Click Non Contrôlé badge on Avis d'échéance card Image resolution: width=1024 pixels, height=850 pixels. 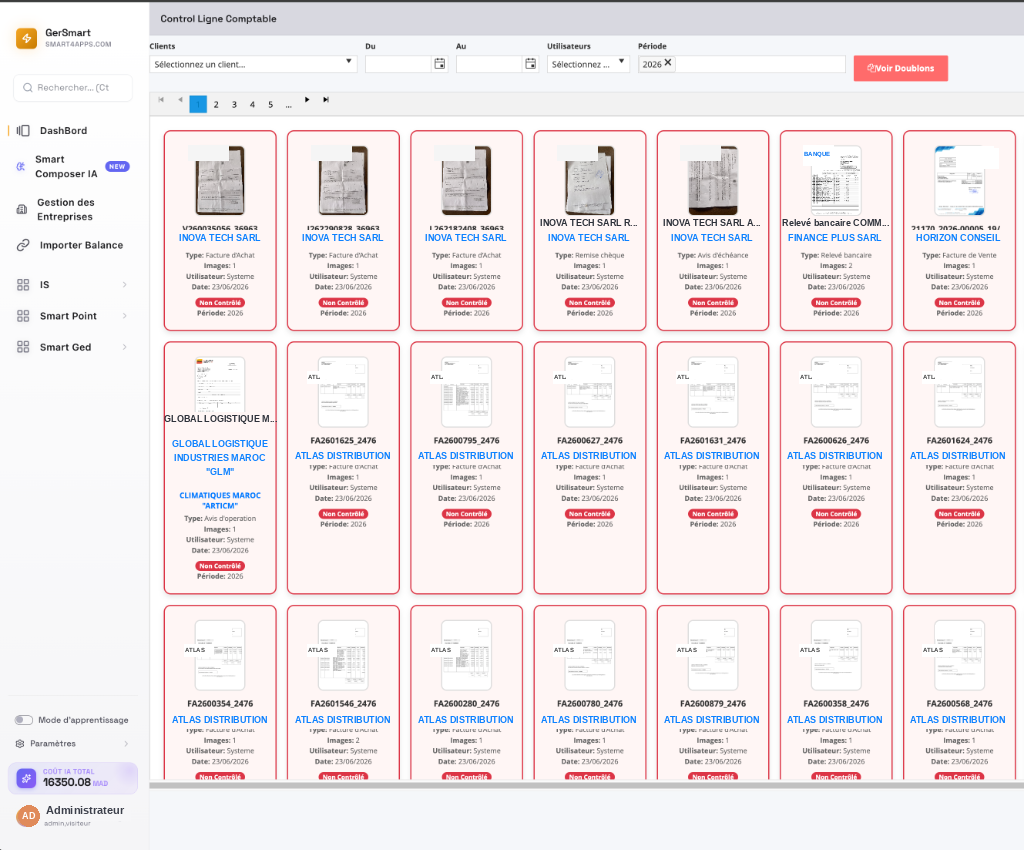click(712, 303)
